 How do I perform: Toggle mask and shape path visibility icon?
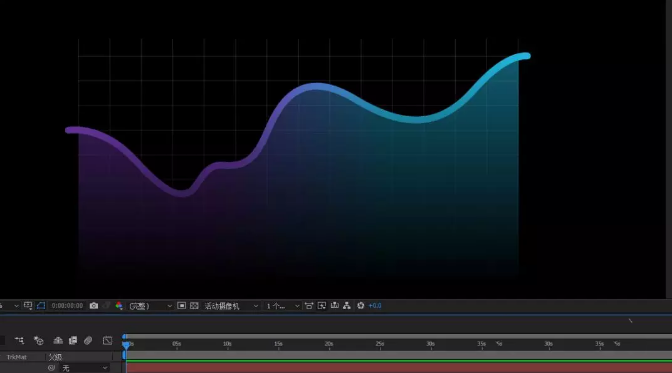point(41,306)
